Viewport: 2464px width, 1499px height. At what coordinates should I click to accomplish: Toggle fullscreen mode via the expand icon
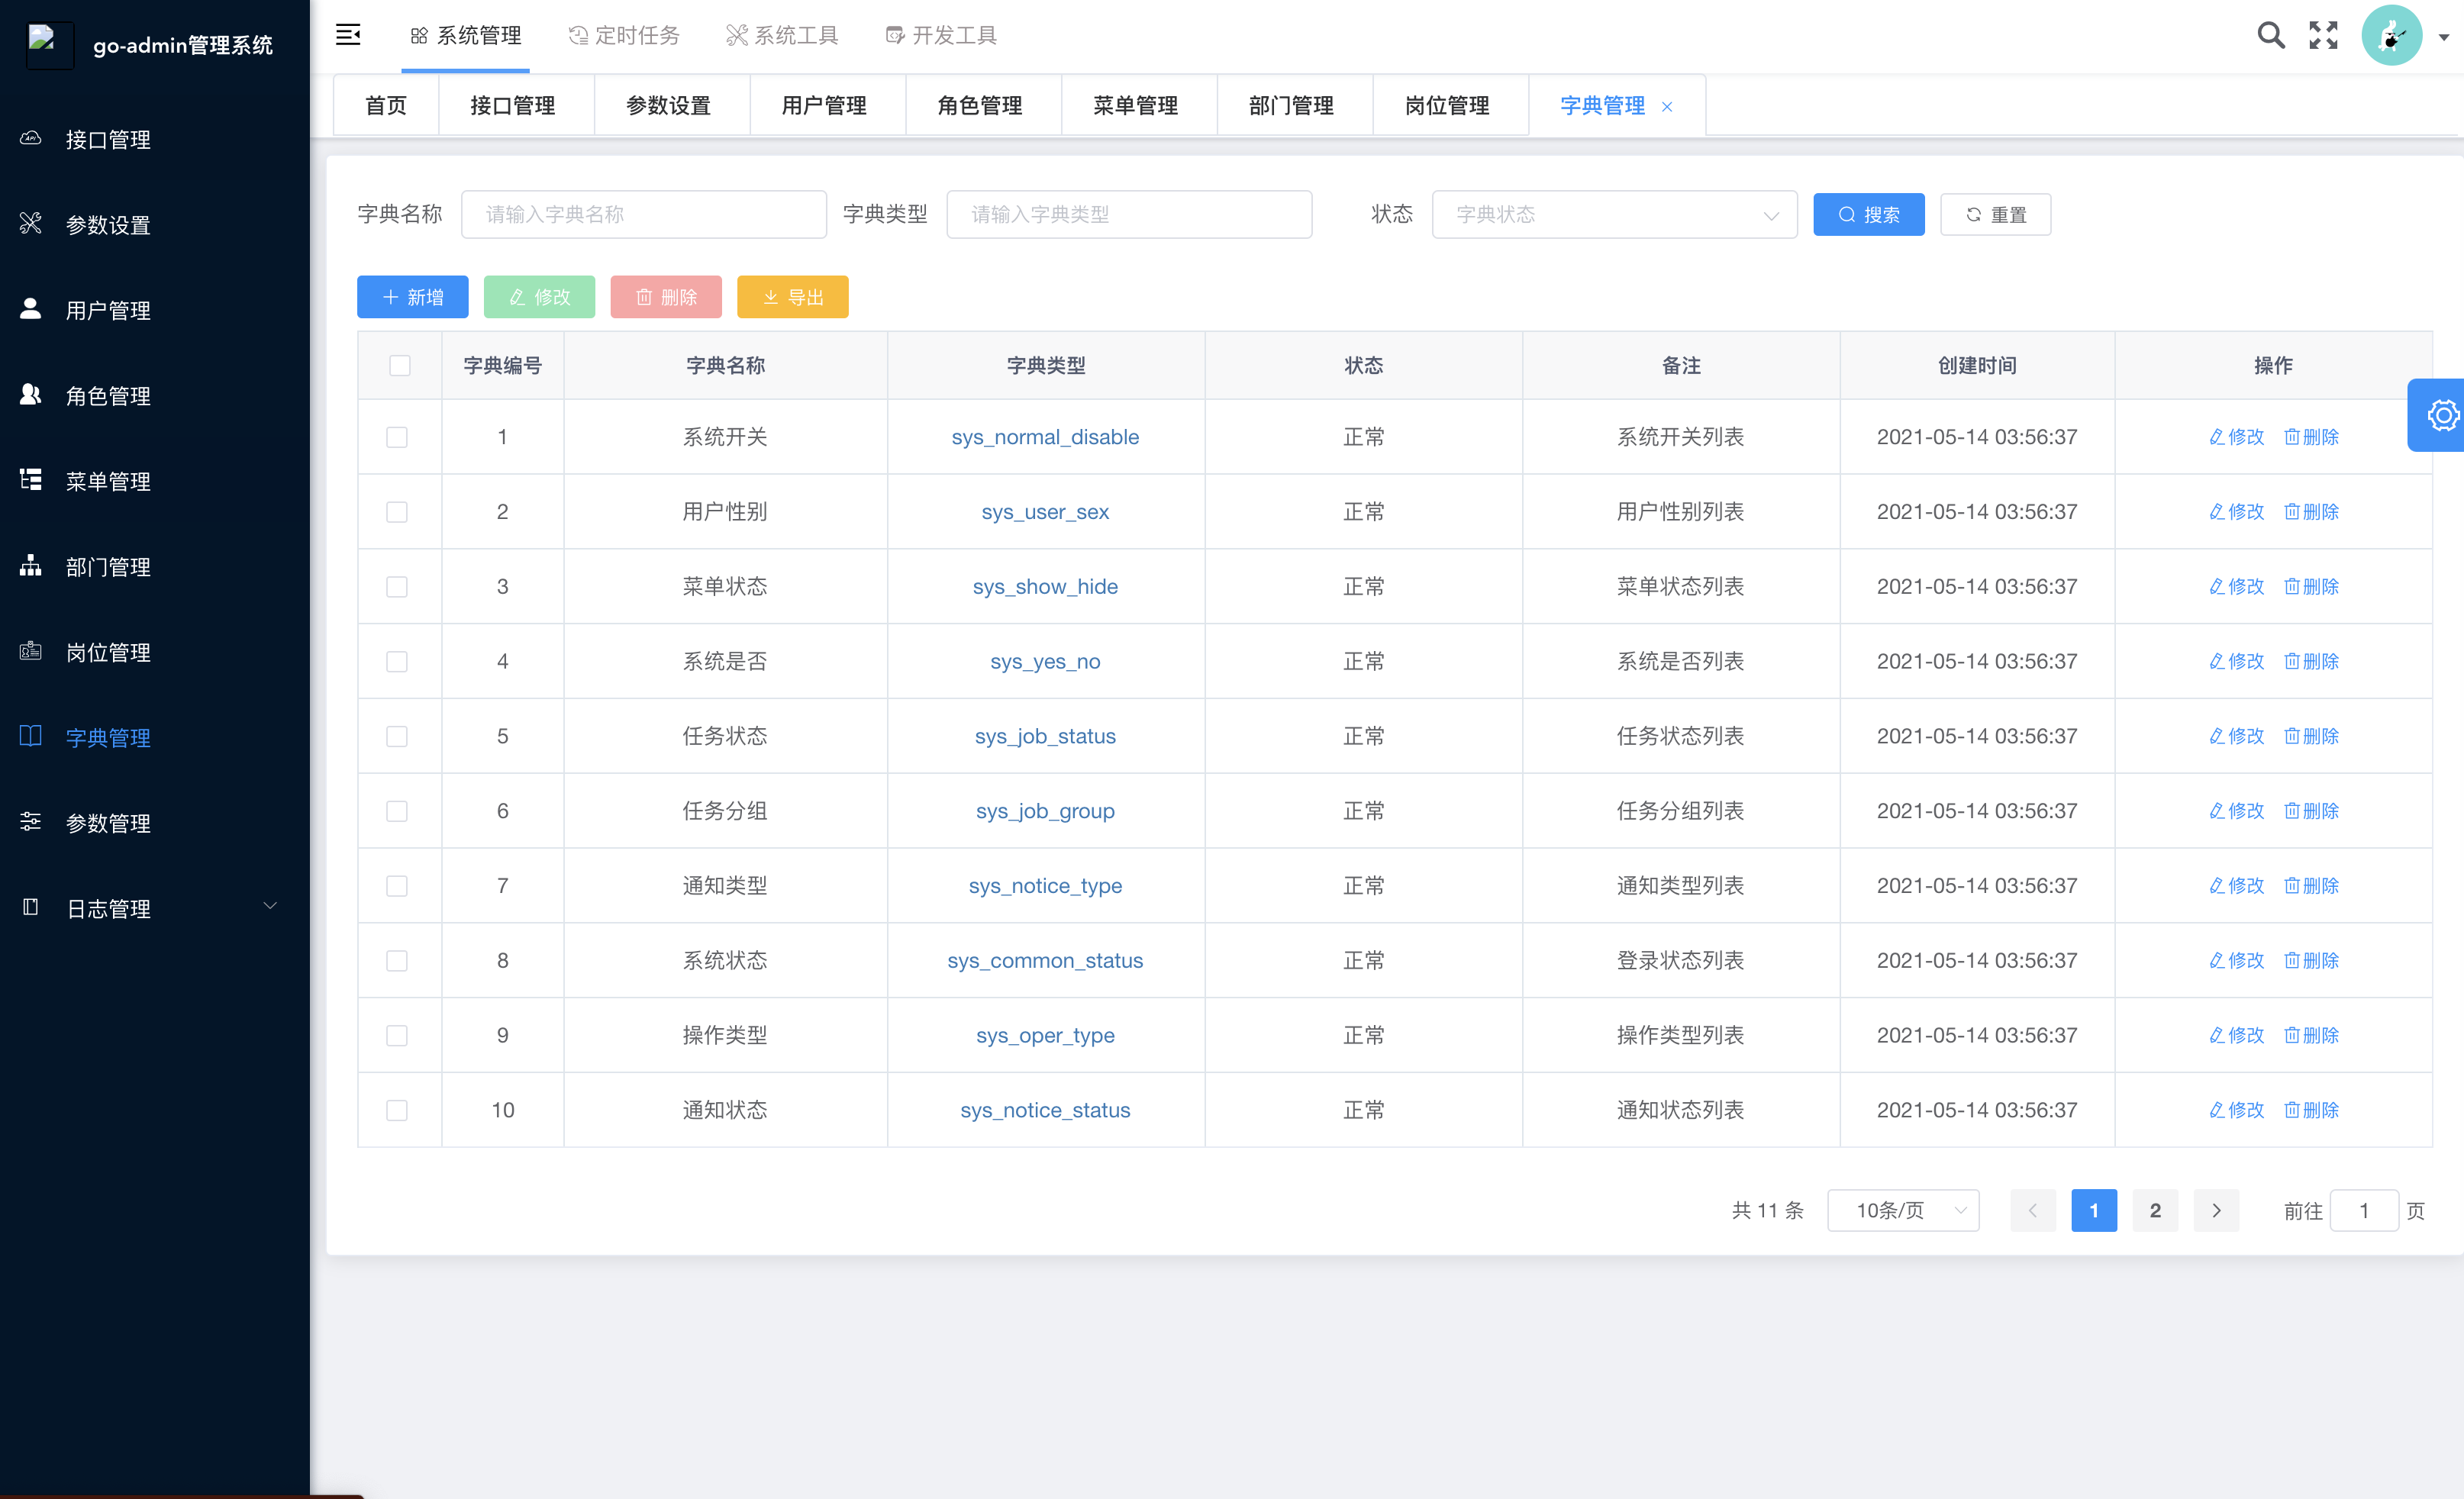click(x=2323, y=34)
